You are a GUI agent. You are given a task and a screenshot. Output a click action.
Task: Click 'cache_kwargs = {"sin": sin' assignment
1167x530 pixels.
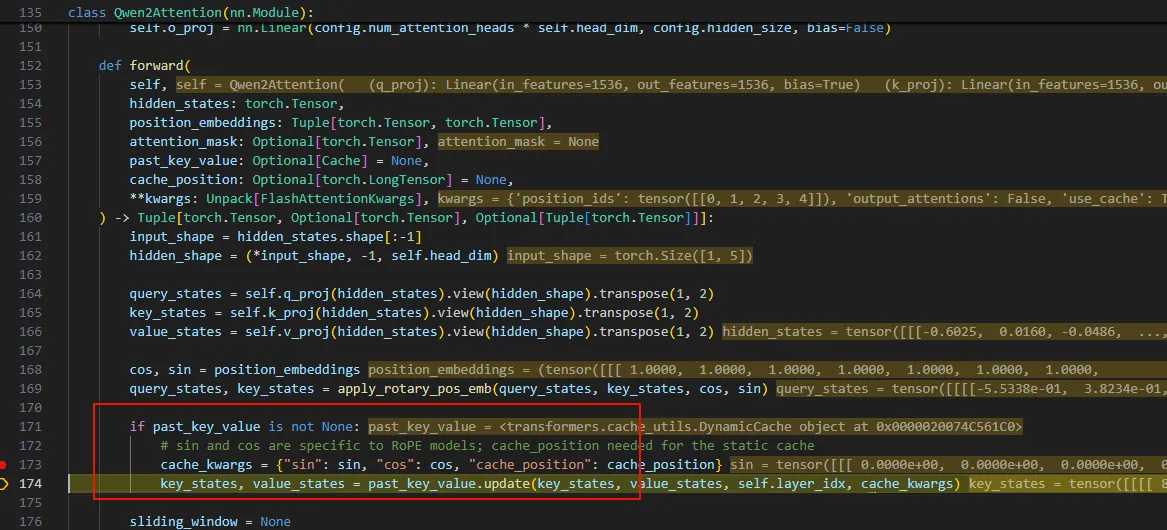(x=442, y=465)
